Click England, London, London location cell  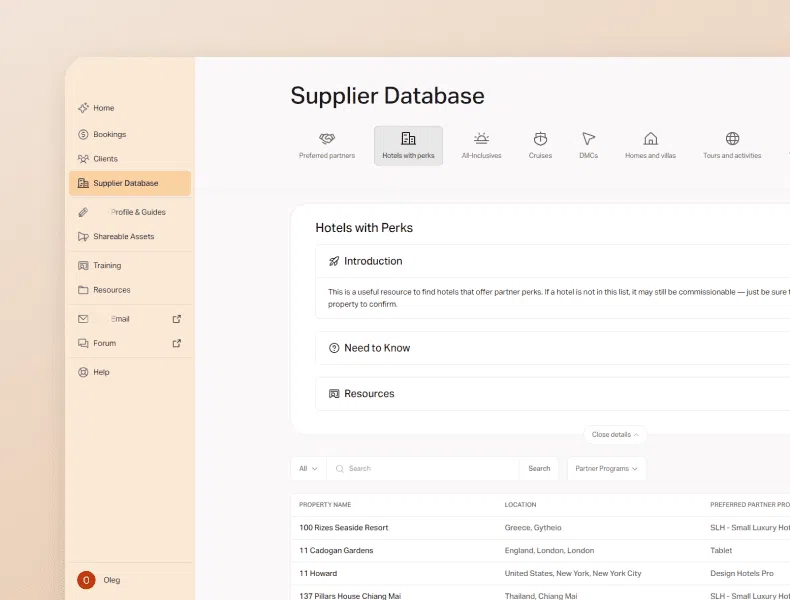(549, 551)
